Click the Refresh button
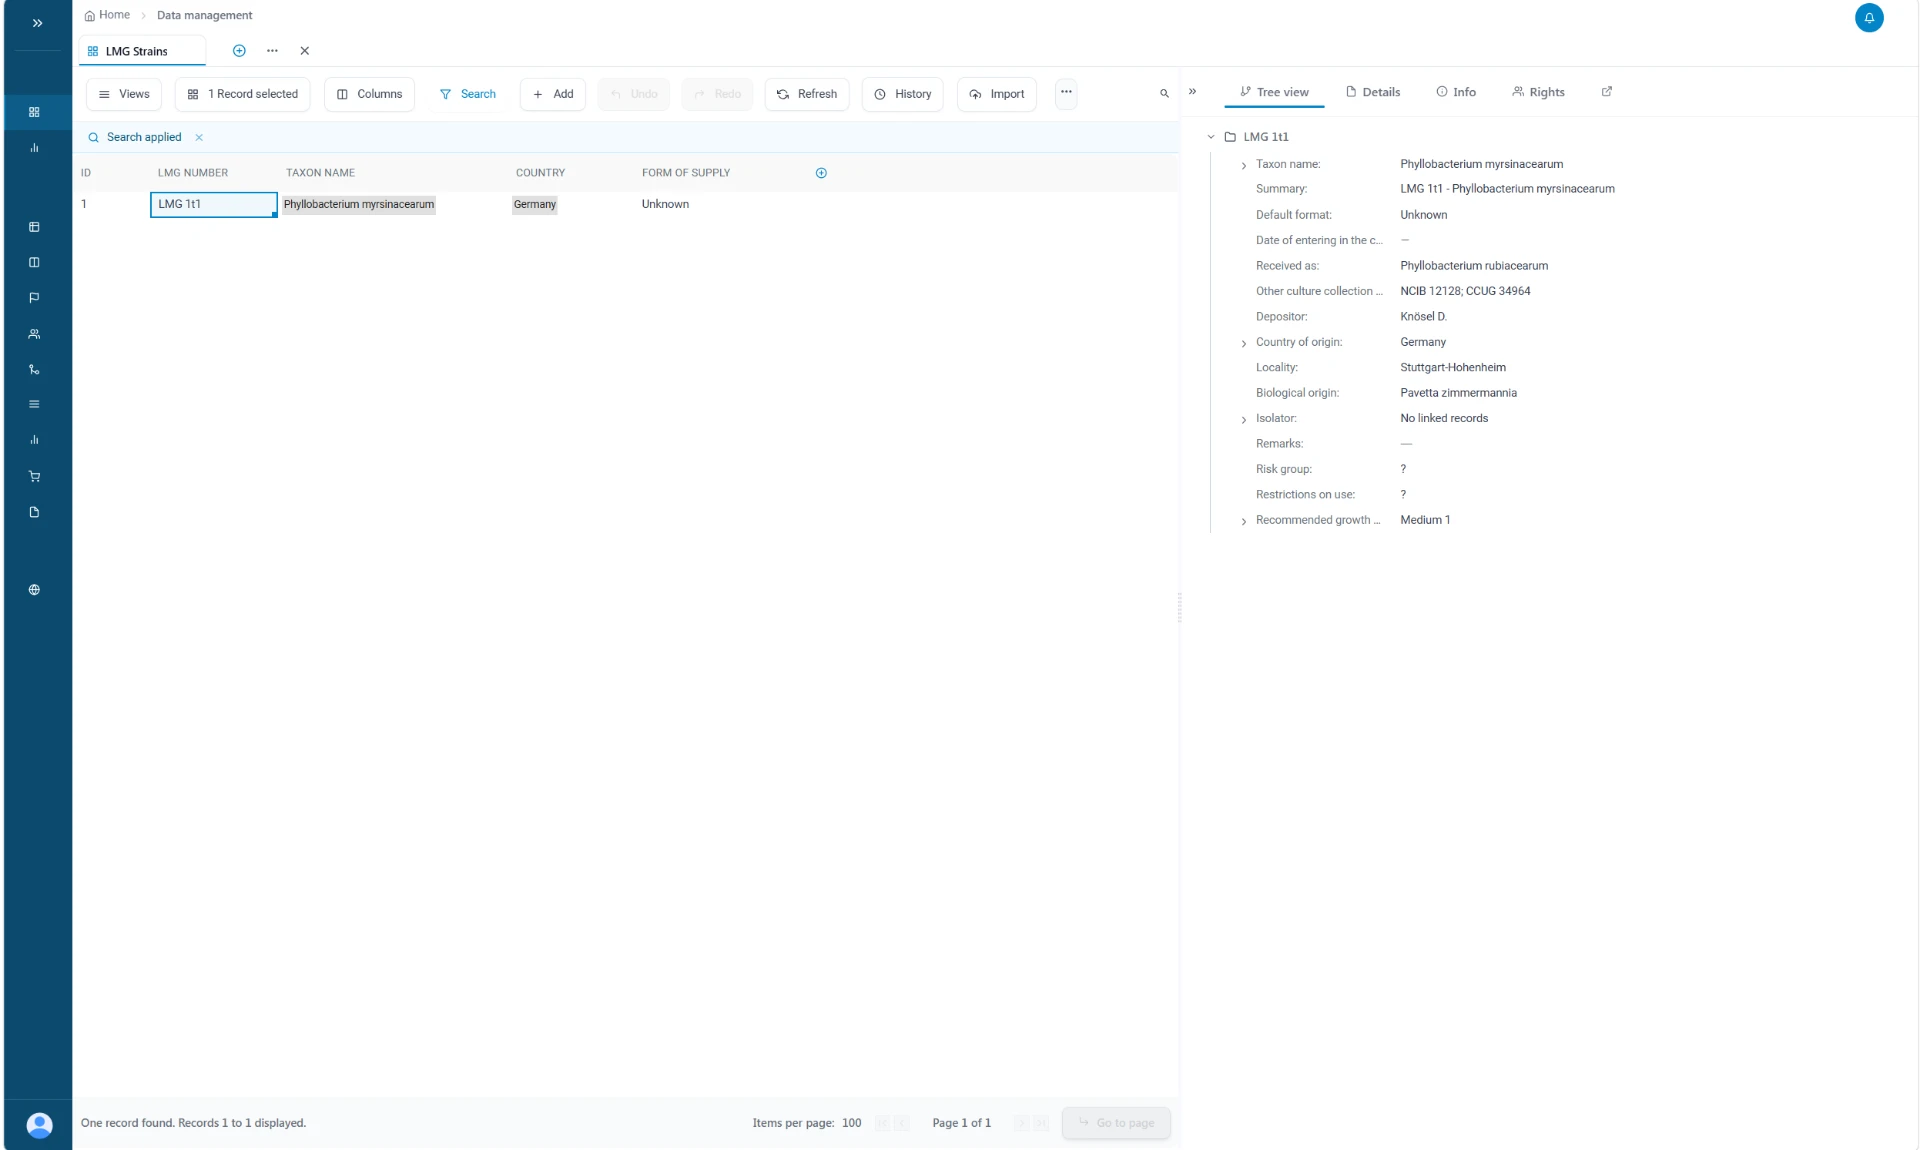1920x1150 pixels. click(x=807, y=94)
